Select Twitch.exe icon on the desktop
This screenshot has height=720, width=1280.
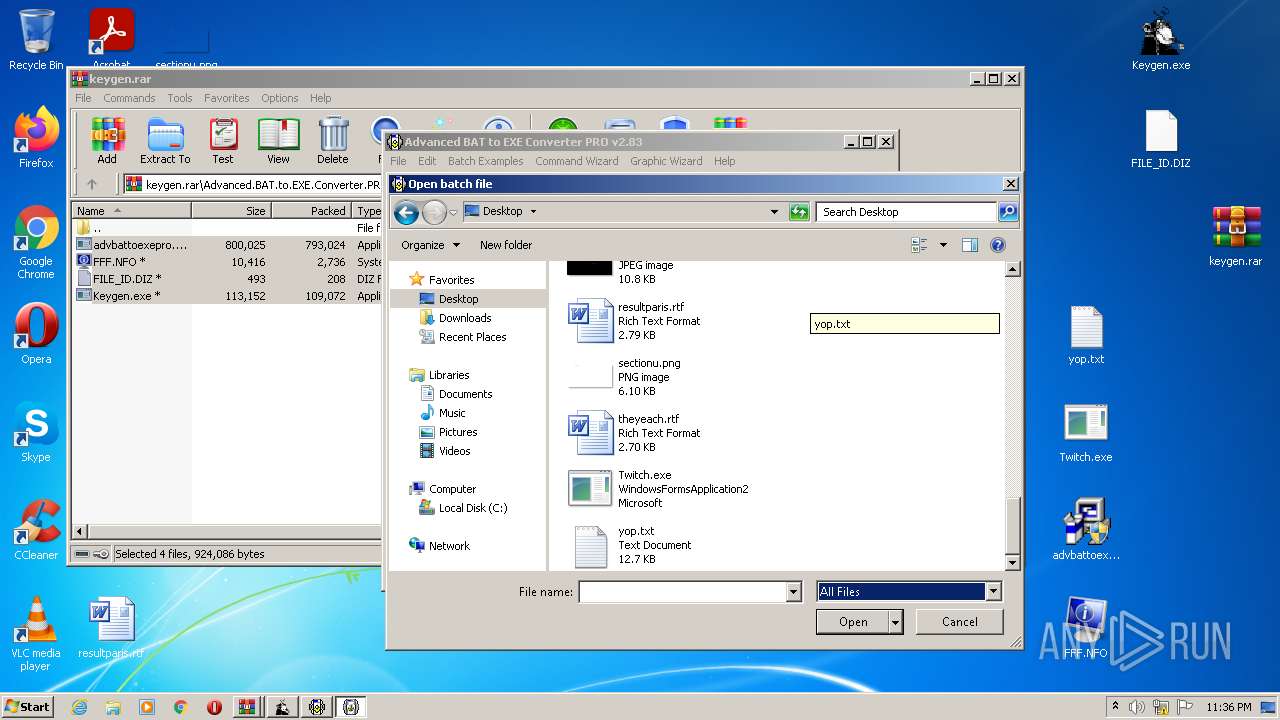pyautogui.click(x=1086, y=432)
